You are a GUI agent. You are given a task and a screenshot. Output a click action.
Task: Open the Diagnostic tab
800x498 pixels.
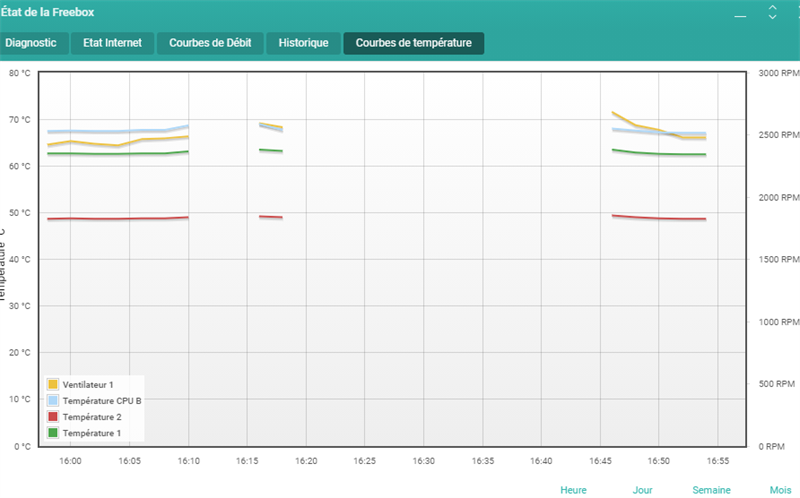pyautogui.click(x=31, y=43)
